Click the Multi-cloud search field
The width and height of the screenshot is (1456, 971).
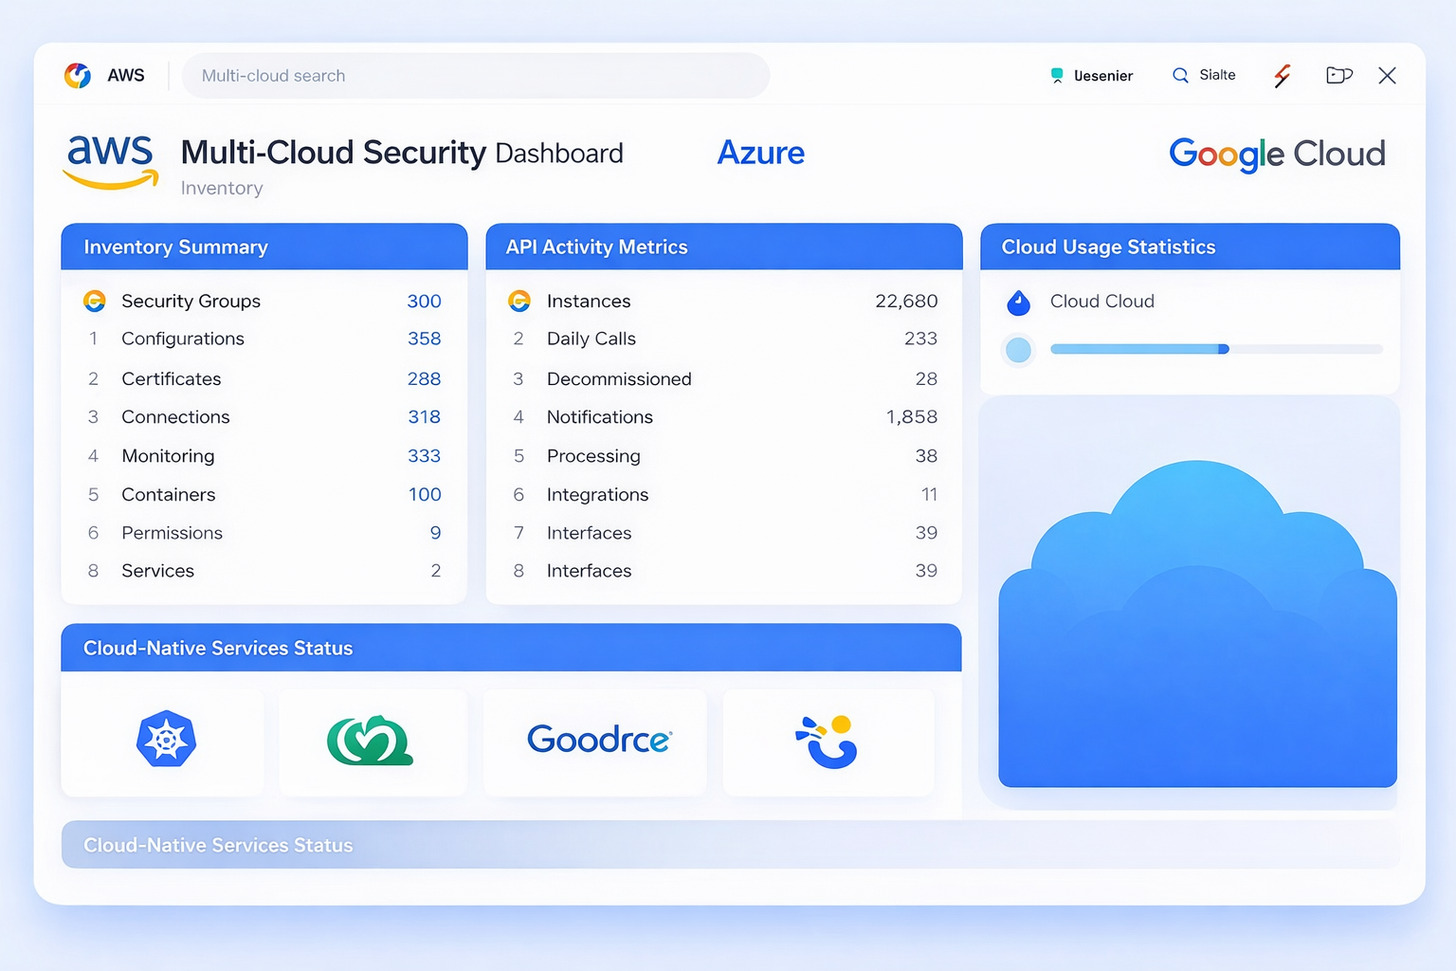coord(475,76)
